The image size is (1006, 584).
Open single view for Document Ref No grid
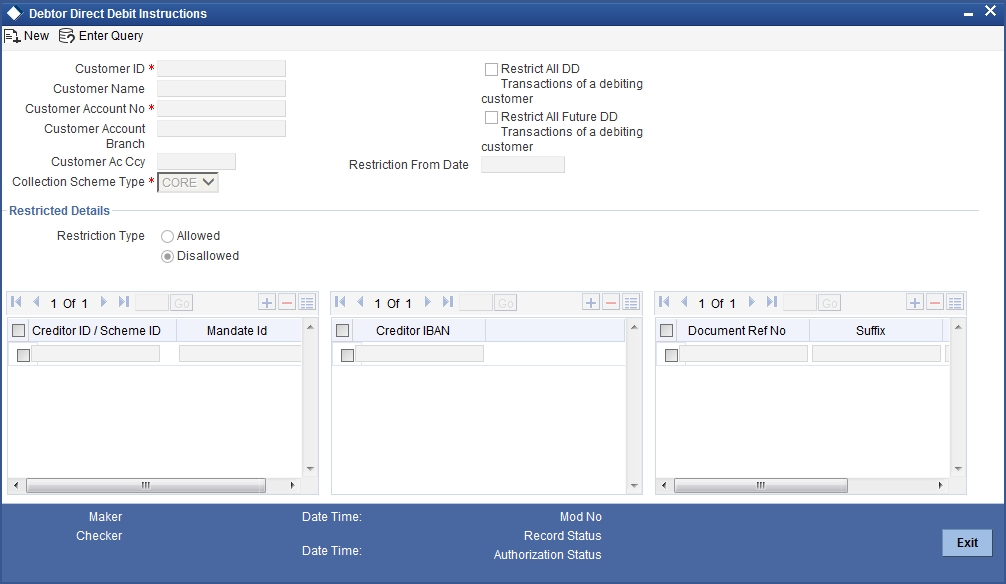click(955, 302)
